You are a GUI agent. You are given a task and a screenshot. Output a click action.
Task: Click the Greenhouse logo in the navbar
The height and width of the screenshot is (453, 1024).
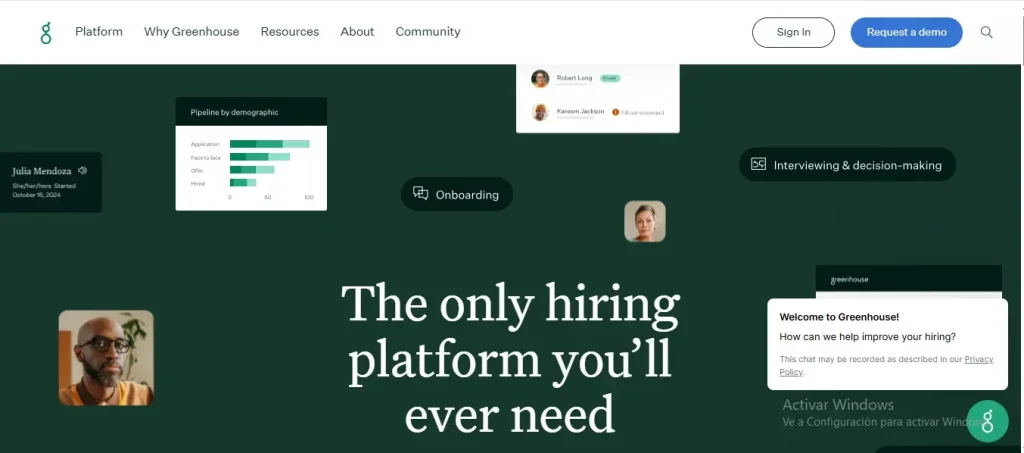(46, 33)
